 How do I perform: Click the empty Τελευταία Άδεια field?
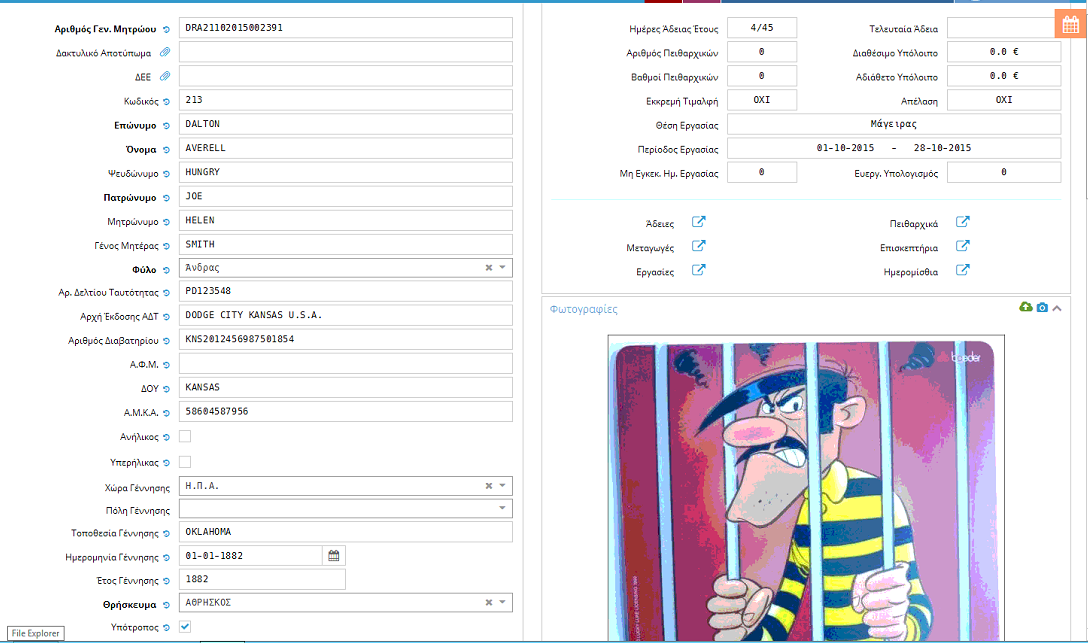pos(1001,28)
